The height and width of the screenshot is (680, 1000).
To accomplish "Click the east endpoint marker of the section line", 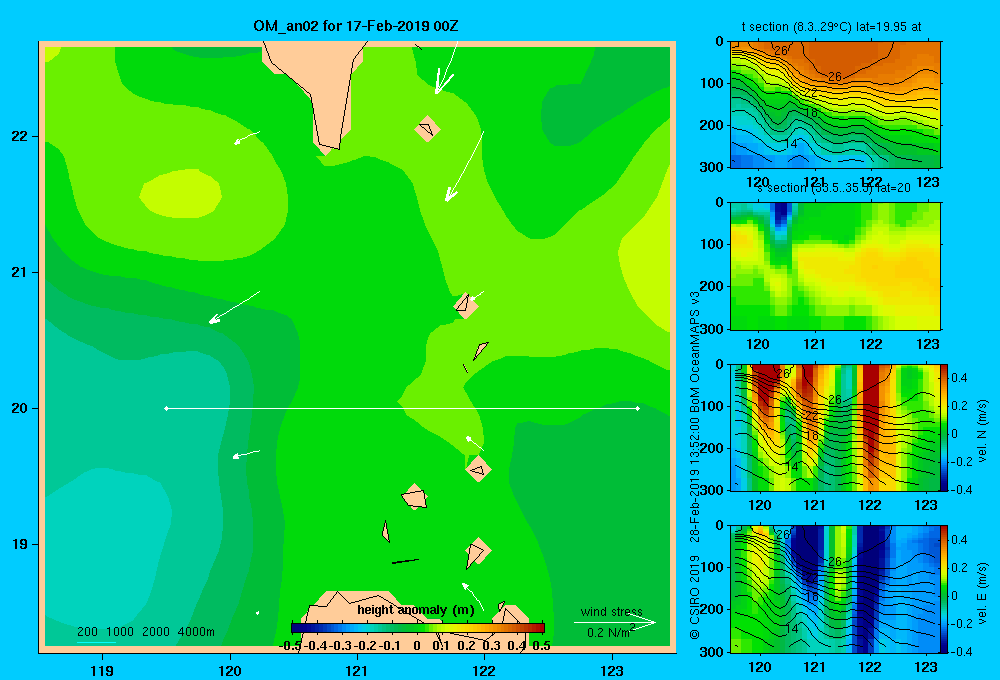I will (x=638, y=408).
